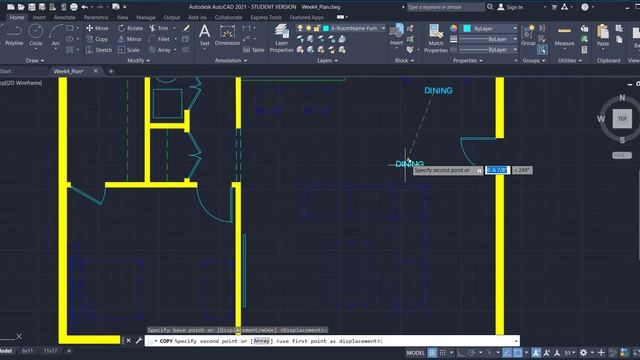This screenshot has height=360, width=640.
Task: Toggle 2D object snap in status bar
Action: coord(518,353)
